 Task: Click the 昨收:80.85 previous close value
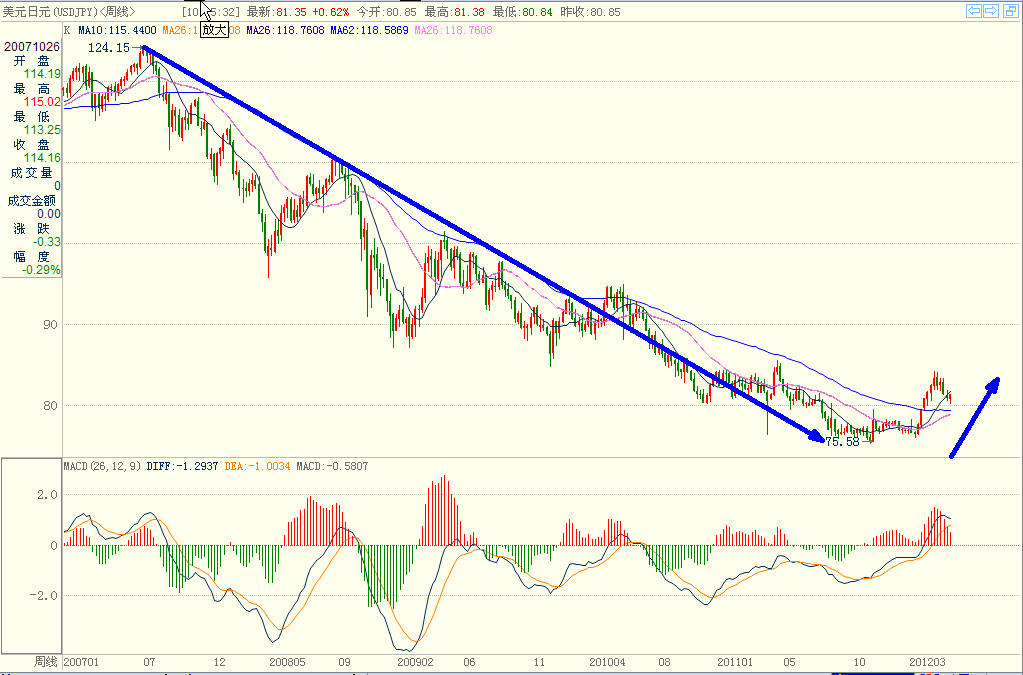coord(590,12)
